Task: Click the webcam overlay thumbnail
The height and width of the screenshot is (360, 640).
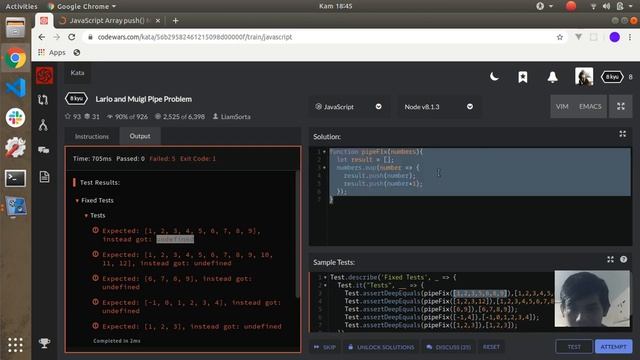Action: click(592, 298)
